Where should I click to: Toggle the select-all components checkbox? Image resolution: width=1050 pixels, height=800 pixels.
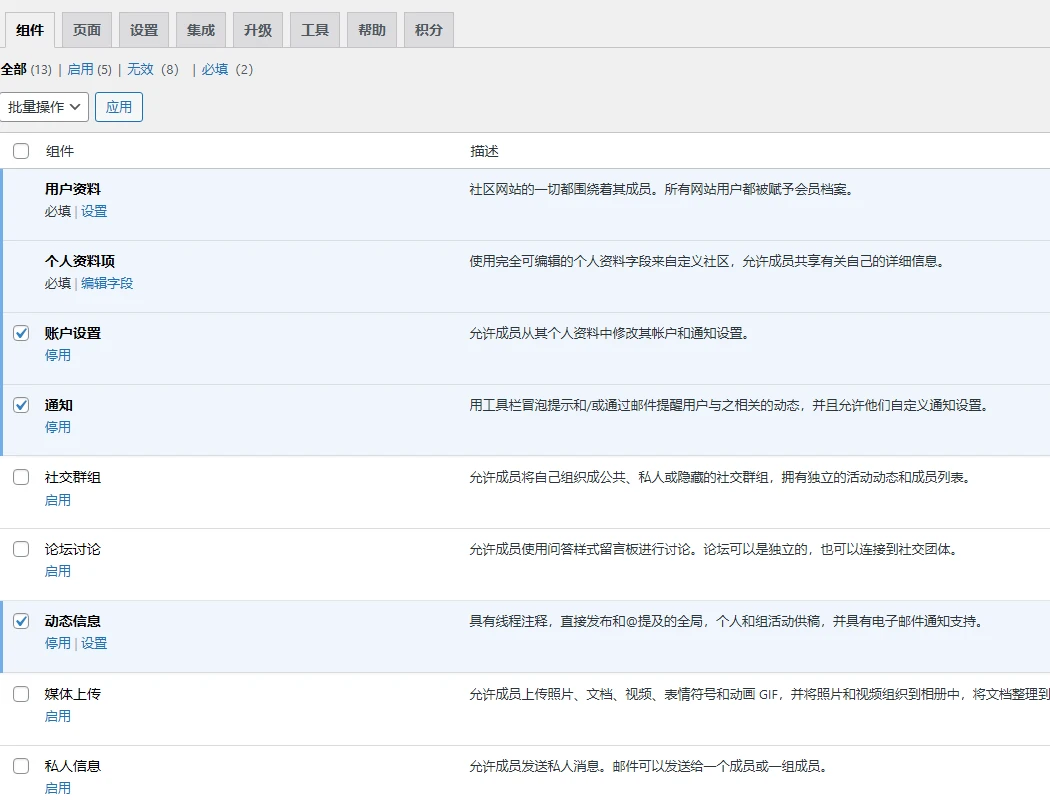pyautogui.click(x=21, y=150)
